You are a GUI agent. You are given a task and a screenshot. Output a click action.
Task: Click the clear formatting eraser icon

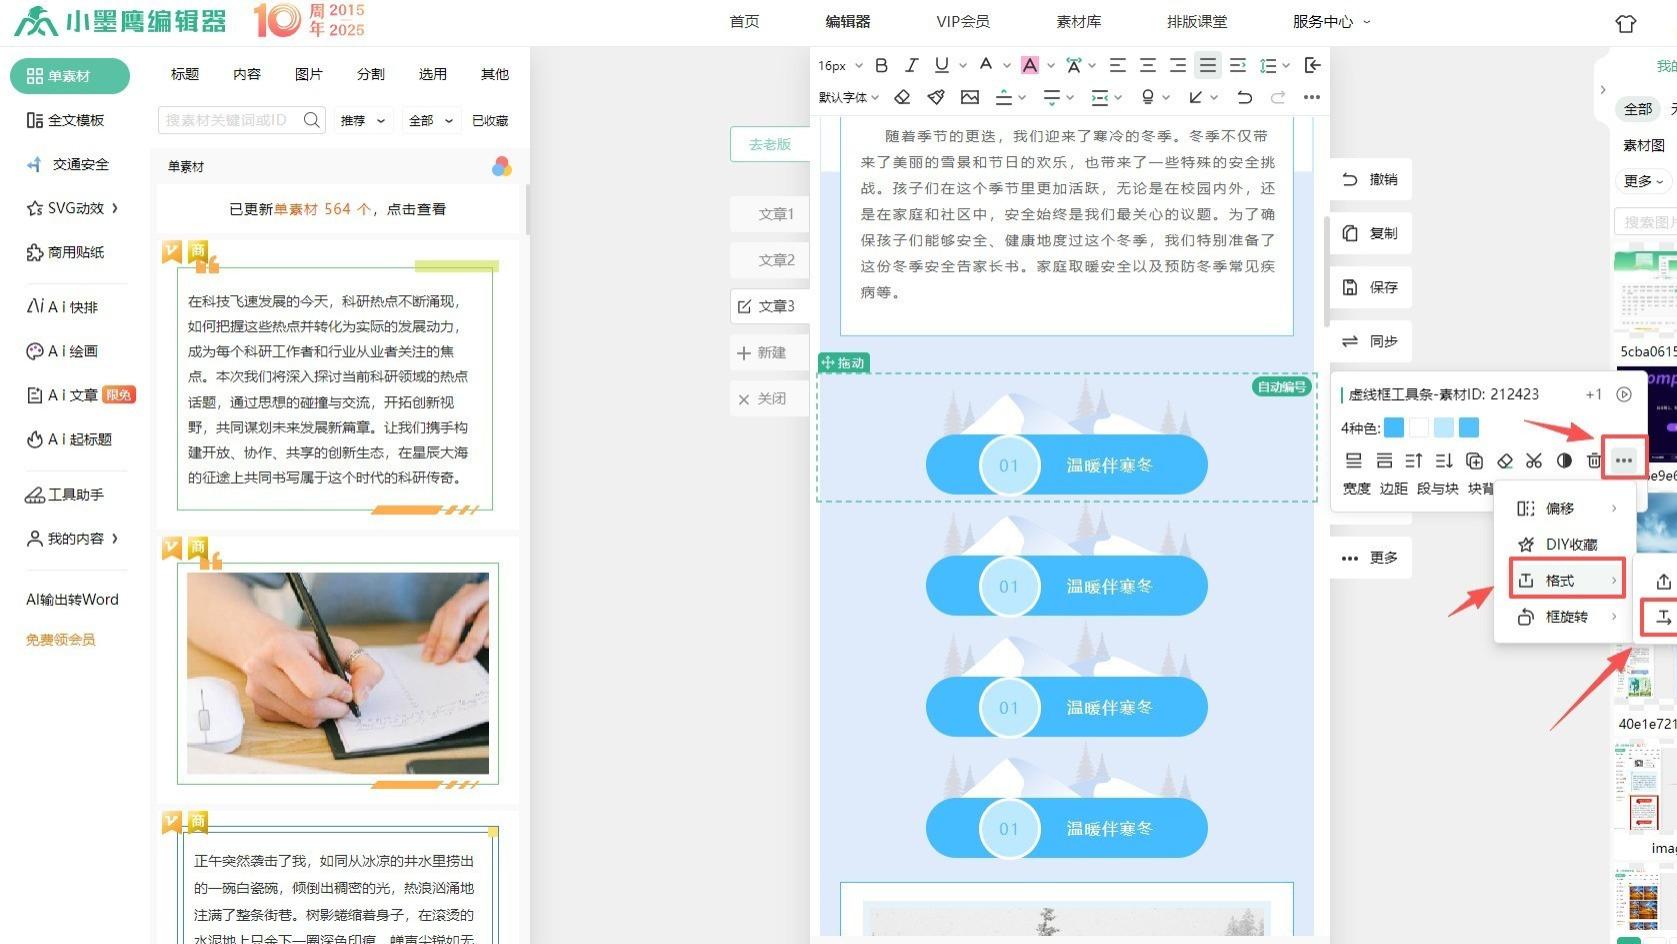click(x=902, y=97)
